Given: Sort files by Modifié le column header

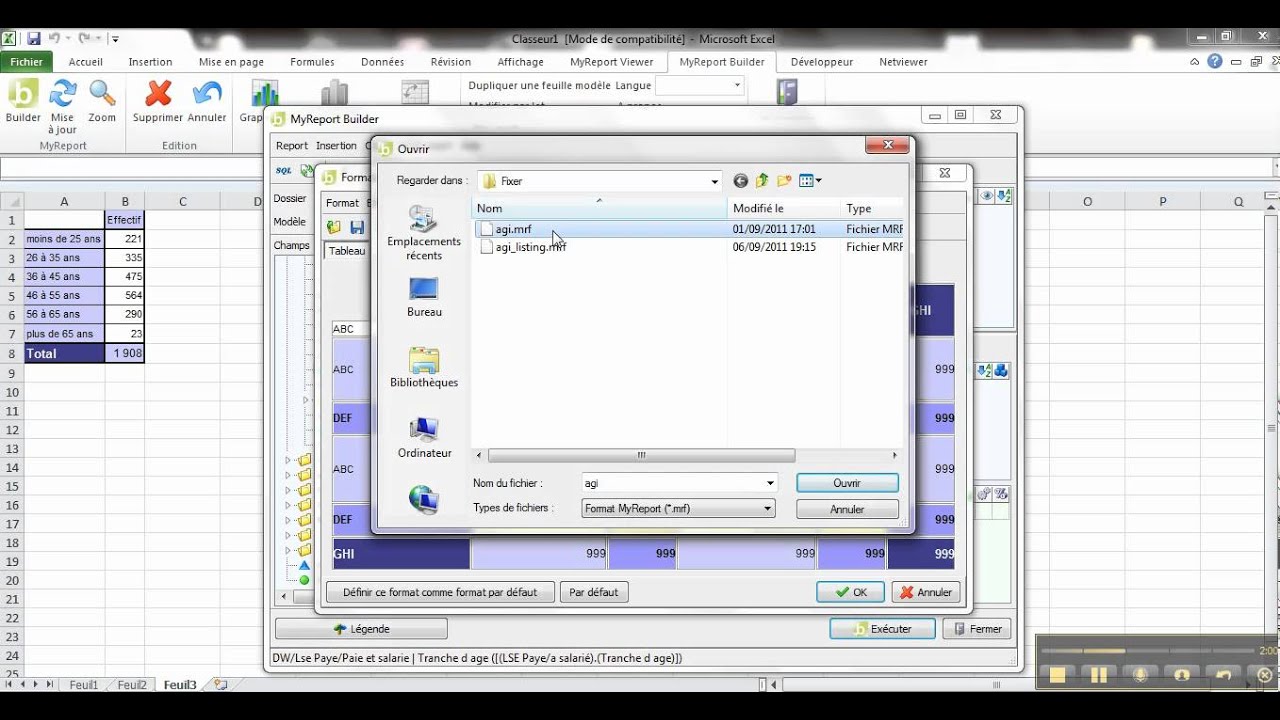Looking at the screenshot, I should tap(783, 208).
